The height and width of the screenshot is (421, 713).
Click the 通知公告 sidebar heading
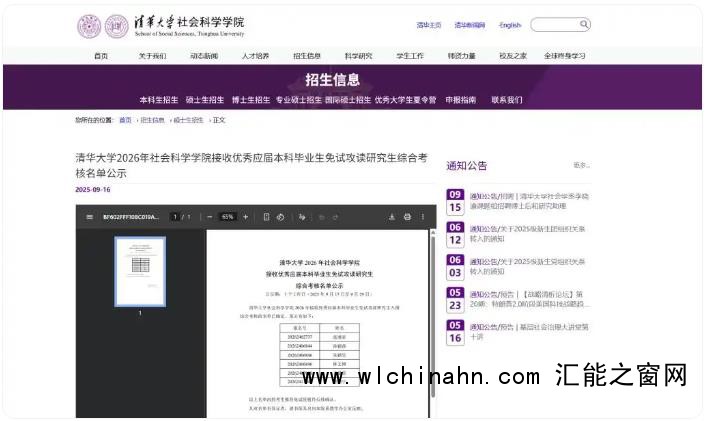tap(467, 165)
